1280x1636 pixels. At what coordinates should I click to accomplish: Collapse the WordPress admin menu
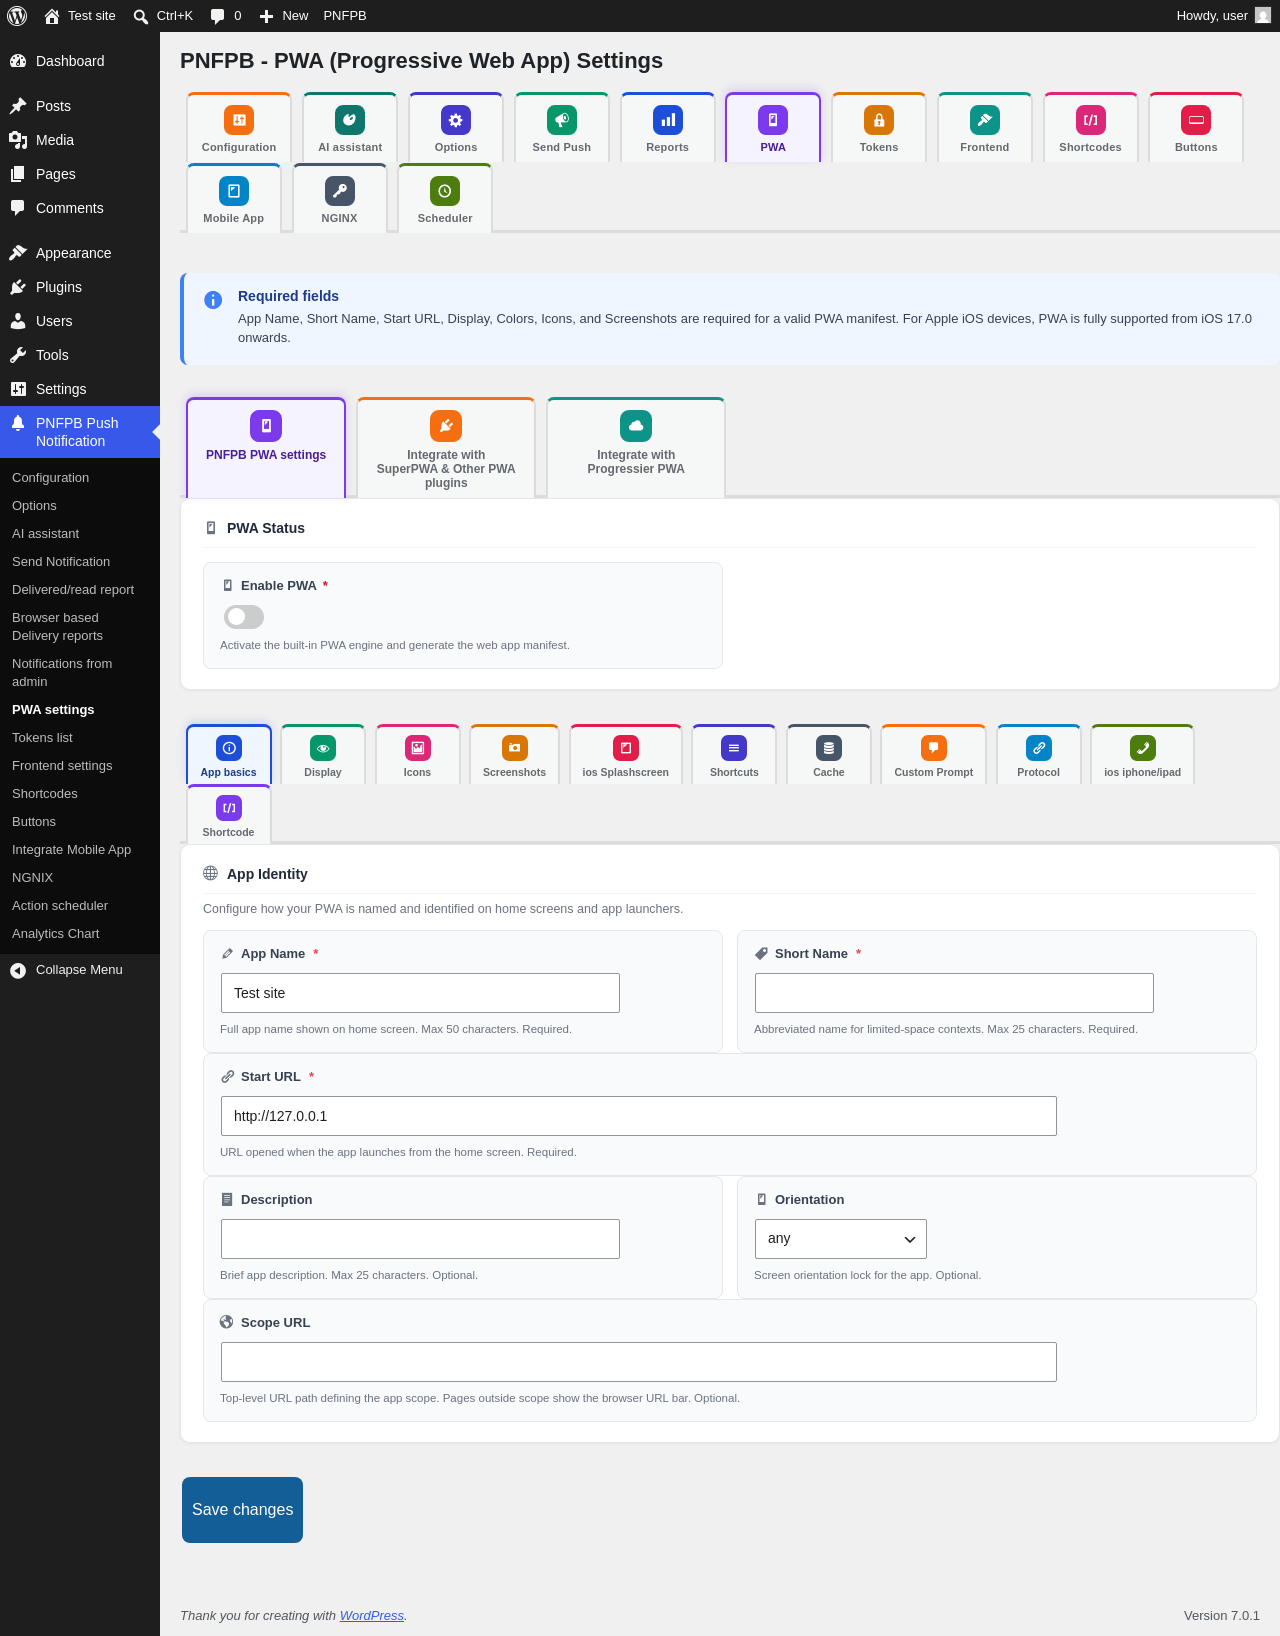(x=80, y=970)
